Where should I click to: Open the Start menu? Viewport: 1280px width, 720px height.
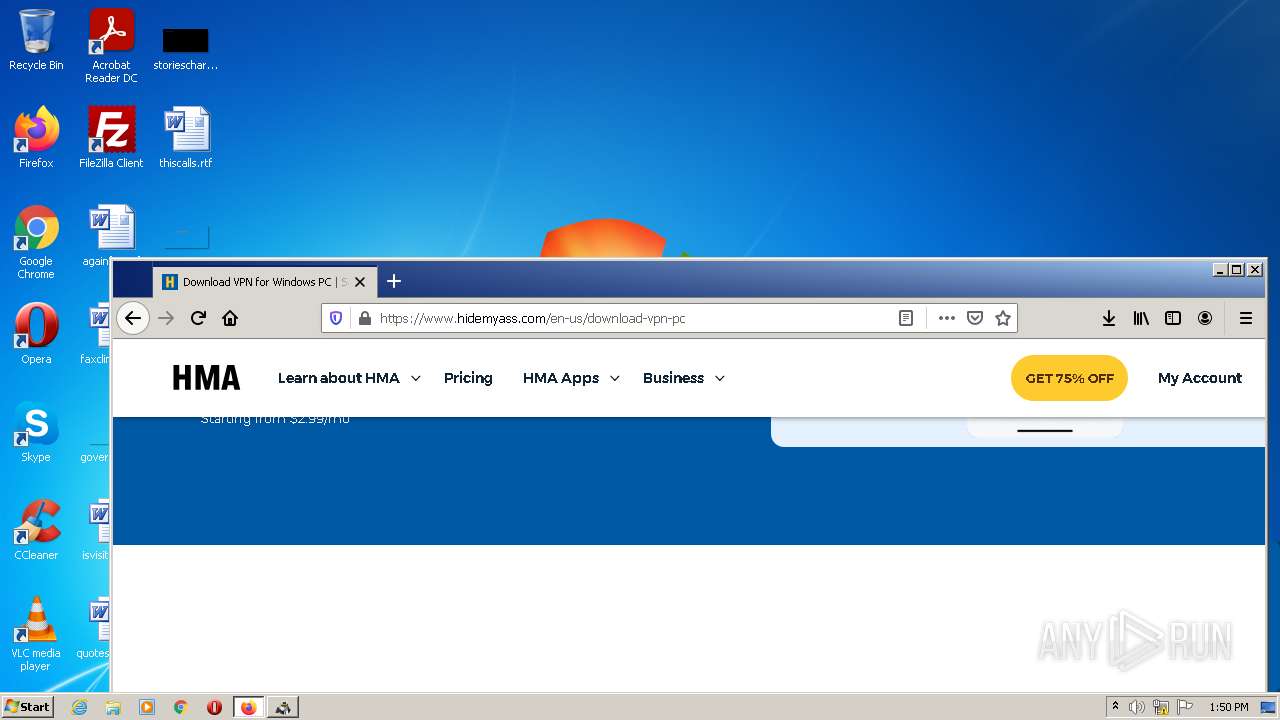tap(28, 707)
